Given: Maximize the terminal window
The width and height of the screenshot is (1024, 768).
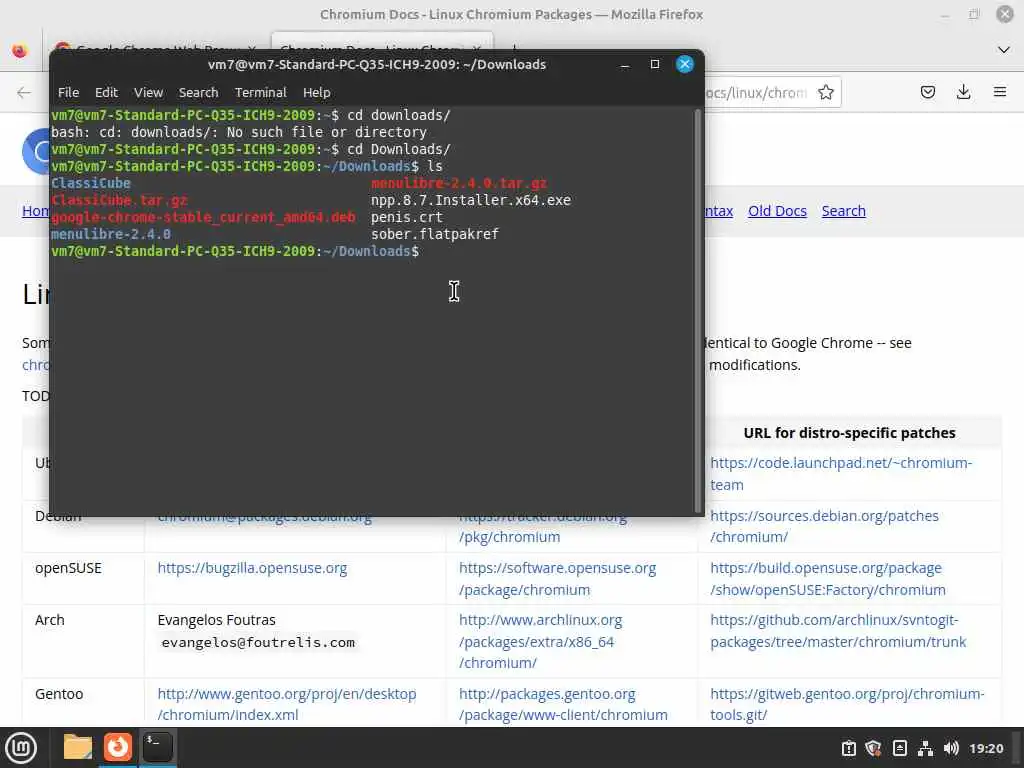Looking at the screenshot, I should tap(654, 64).
